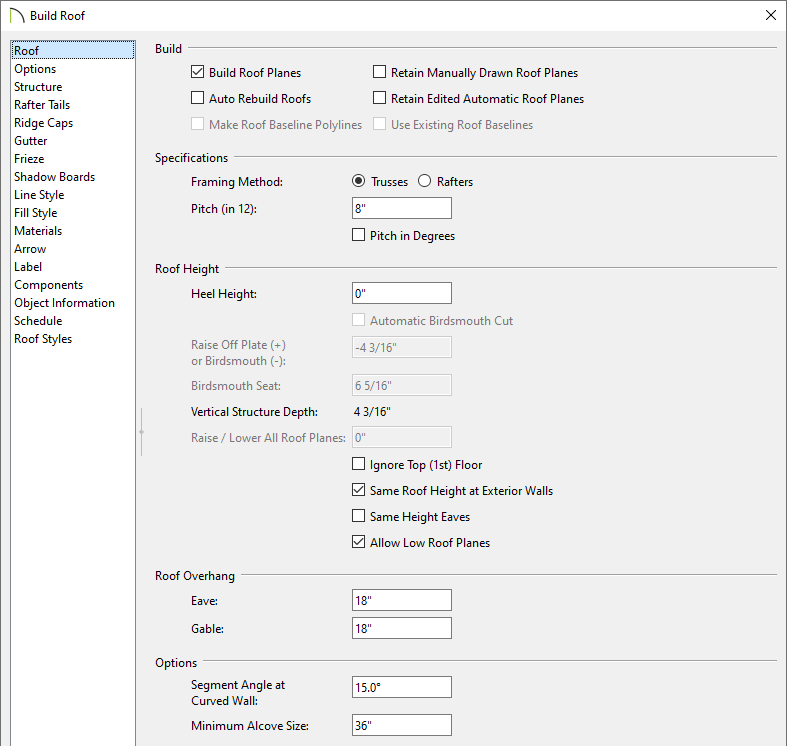The height and width of the screenshot is (746, 787).
Task: Open the Frieze panel
Action: (x=29, y=159)
